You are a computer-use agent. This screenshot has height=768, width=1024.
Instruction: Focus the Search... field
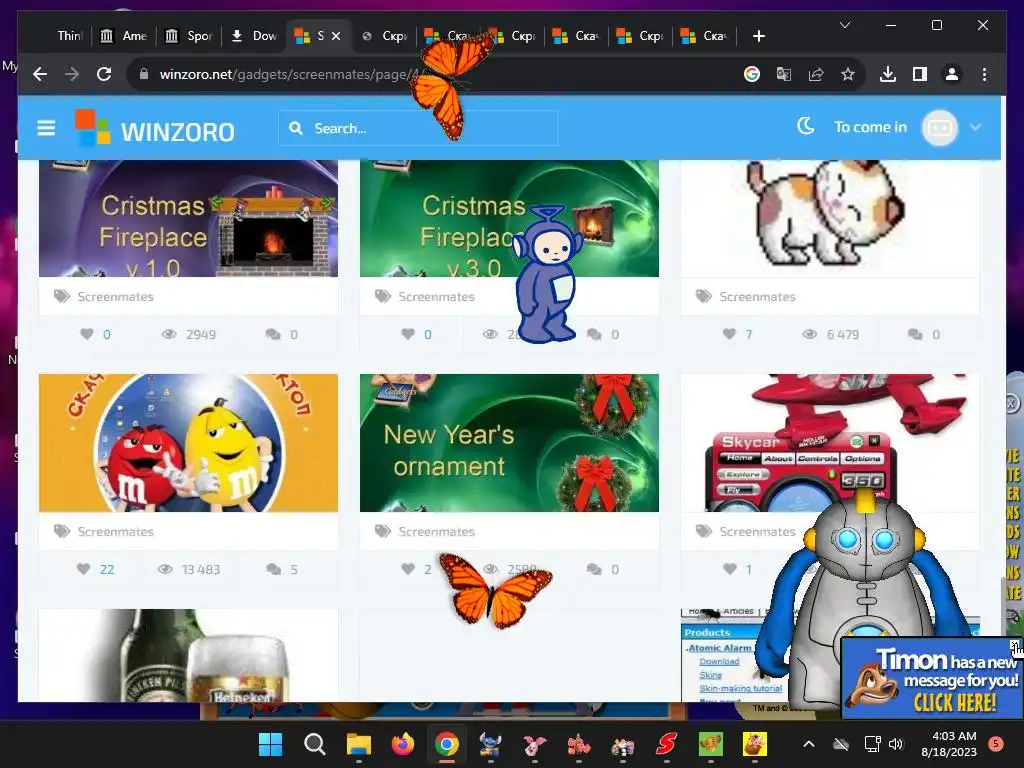coord(418,128)
